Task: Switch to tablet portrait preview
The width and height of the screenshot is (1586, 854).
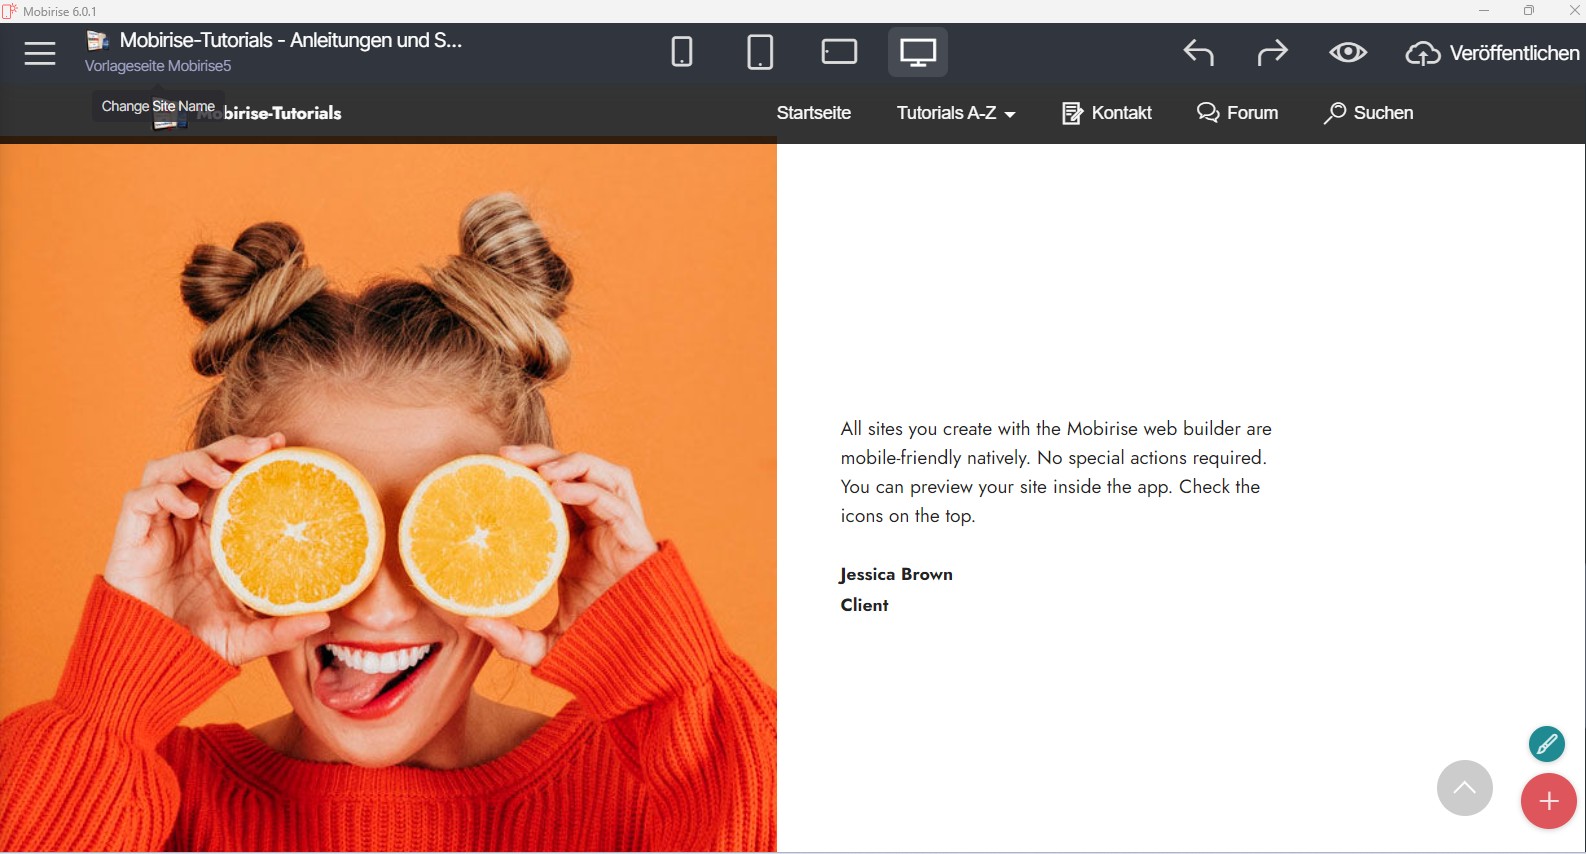Action: pyautogui.click(x=760, y=52)
